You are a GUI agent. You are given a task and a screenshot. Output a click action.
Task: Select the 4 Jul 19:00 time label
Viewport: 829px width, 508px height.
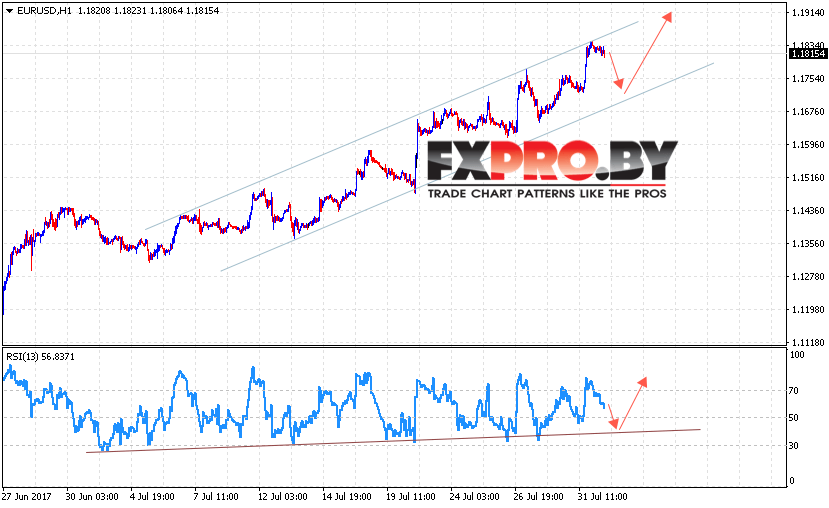pyautogui.click(x=152, y=497)
